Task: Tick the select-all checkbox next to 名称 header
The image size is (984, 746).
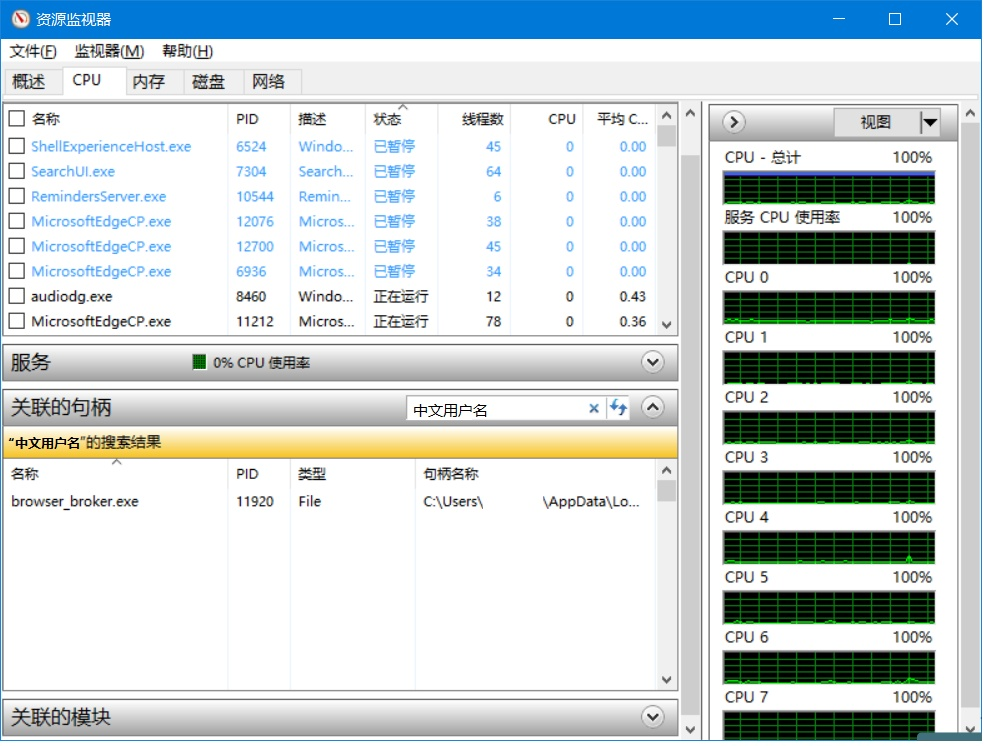Action: [17, 119]
